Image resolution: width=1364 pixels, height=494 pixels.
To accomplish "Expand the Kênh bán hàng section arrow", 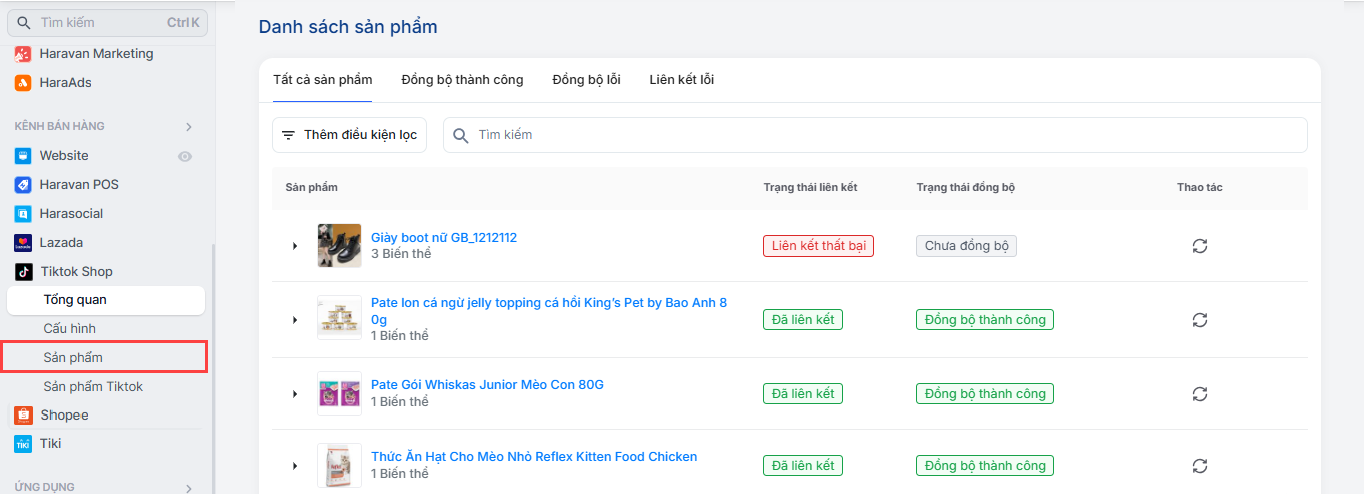I will coord(188,127).
